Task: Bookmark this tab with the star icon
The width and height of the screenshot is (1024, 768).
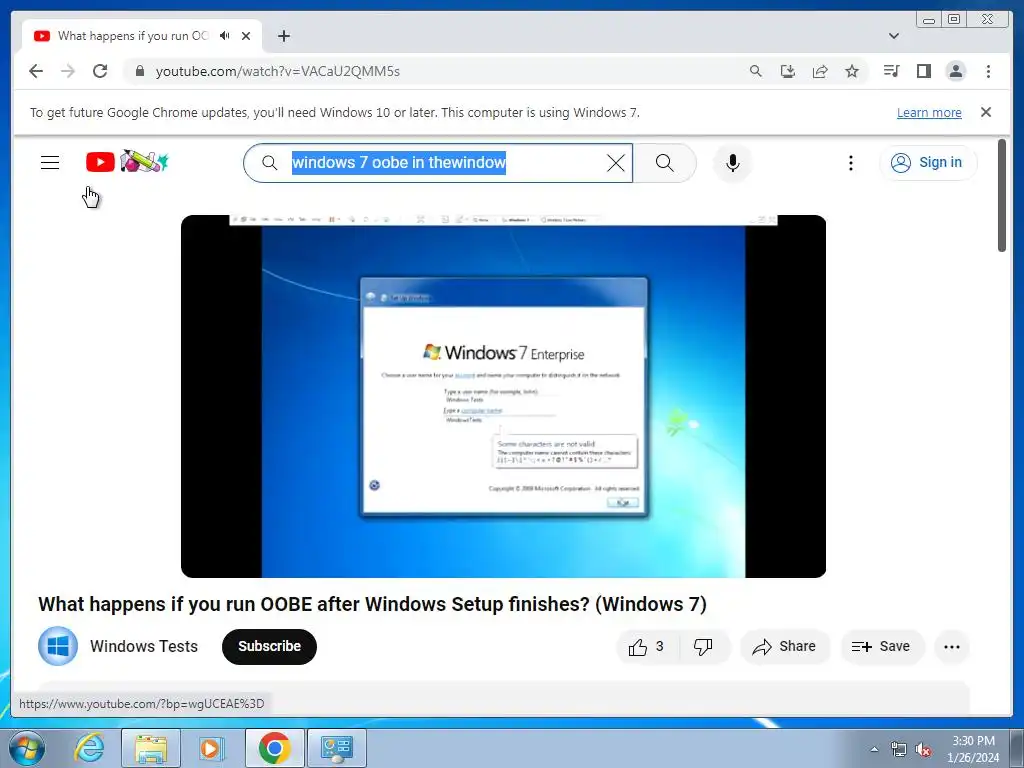Action: [x=852, y=71]
